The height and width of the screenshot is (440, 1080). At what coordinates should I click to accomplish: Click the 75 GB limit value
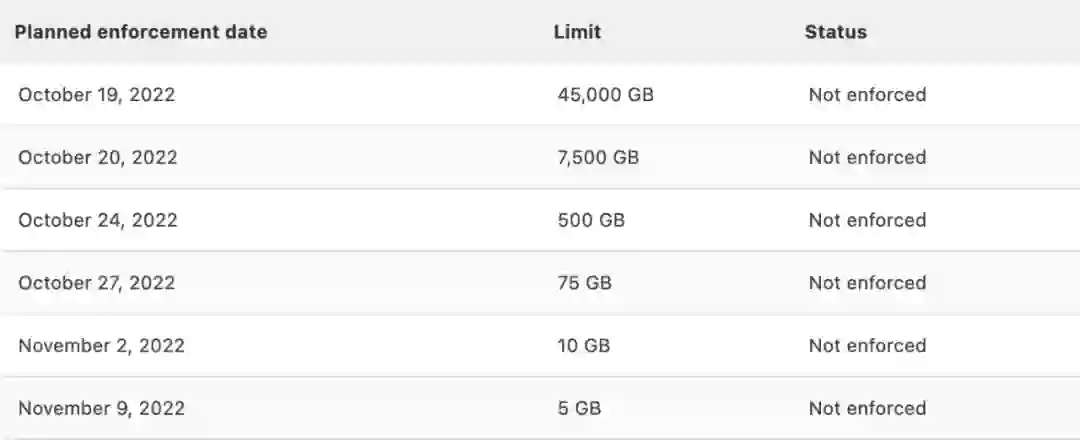(x=584, y=283)
